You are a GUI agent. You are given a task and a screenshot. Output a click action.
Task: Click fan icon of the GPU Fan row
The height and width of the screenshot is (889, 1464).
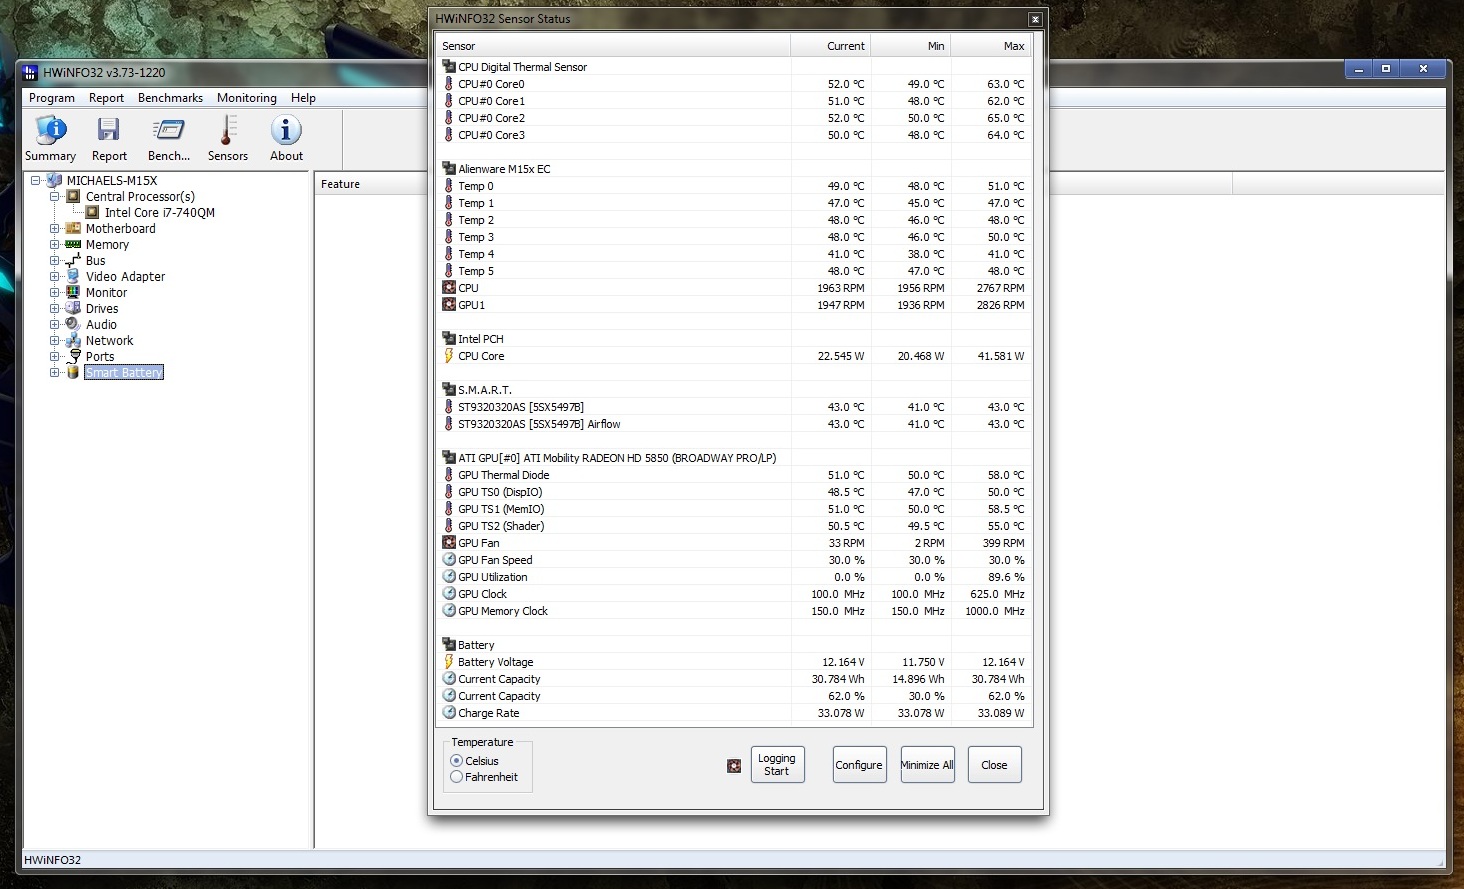point(449,543)
